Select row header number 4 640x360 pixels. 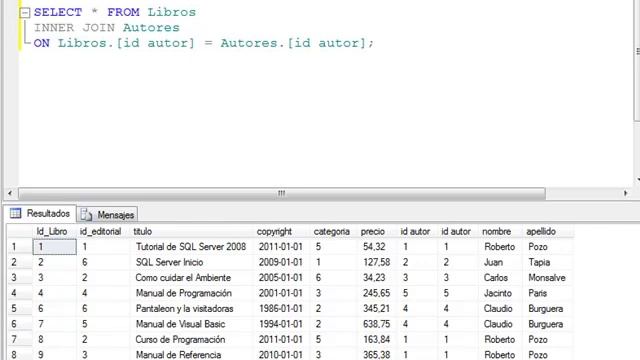(x=20, y=293)
